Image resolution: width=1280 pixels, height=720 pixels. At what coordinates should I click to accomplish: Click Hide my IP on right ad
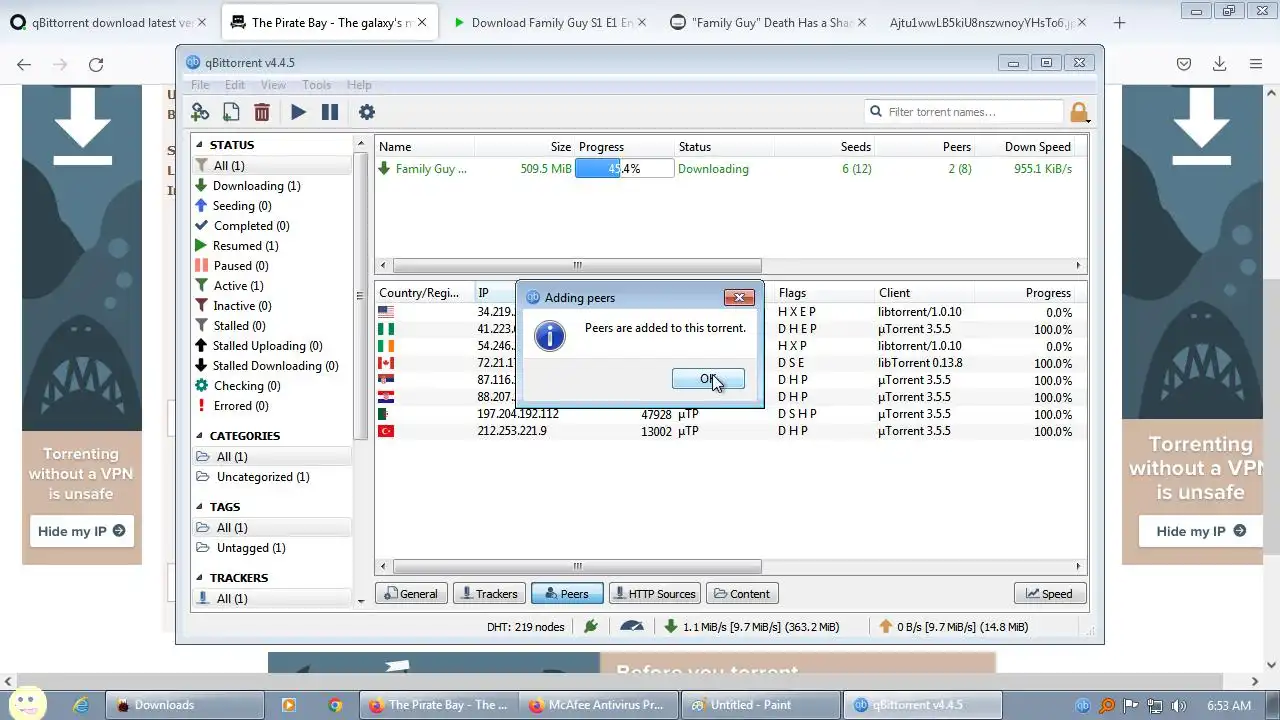coord(1200,531)
